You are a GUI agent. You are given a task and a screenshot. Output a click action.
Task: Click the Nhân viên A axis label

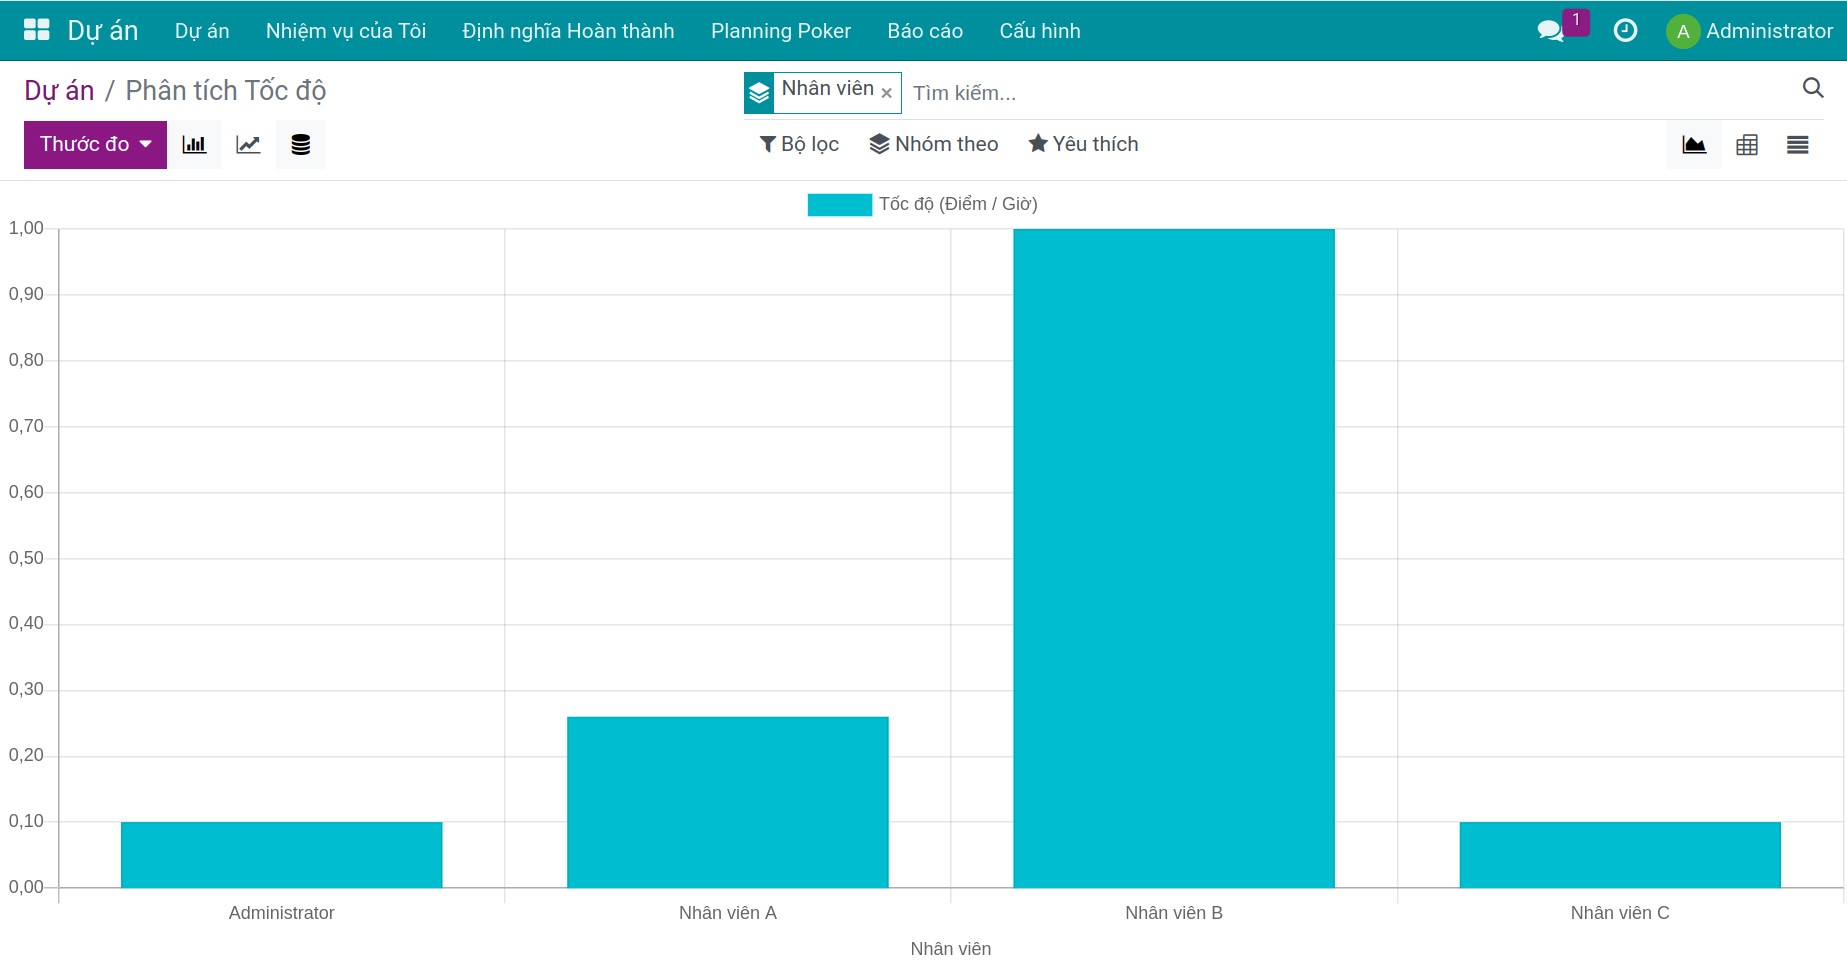click(728, 913)
